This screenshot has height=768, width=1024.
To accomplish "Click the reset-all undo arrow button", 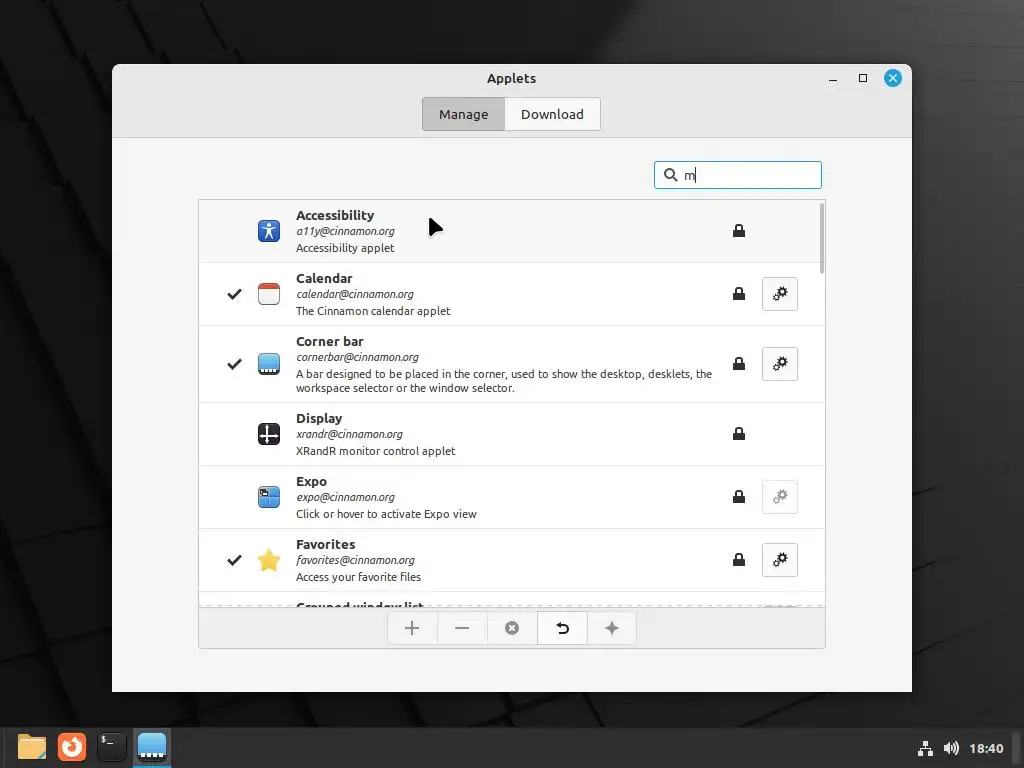I will (562, 628).
